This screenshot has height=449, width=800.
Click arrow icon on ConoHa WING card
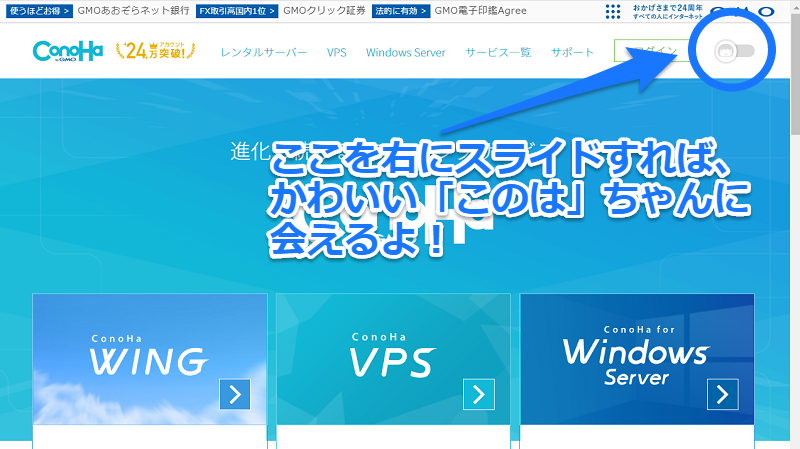coord(234,394)
